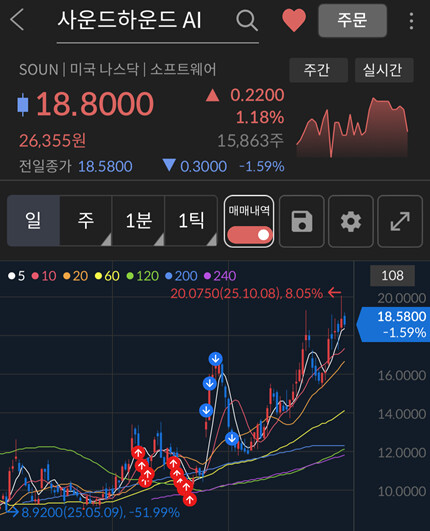Select the lowest blue sell arrow marker
Screen dimensions: 430x531
(x=232, y=439)
